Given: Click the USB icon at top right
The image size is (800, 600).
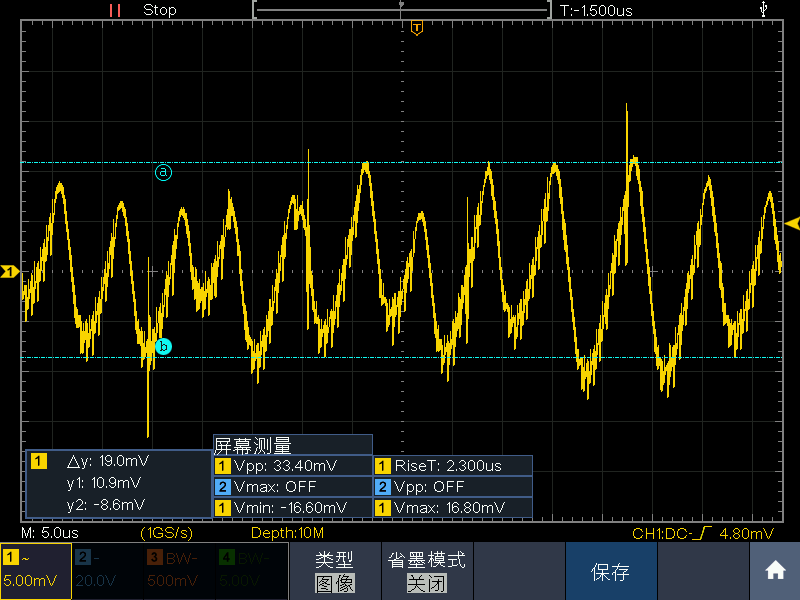Looking at the screenshot, I should (x=763, y=9).
